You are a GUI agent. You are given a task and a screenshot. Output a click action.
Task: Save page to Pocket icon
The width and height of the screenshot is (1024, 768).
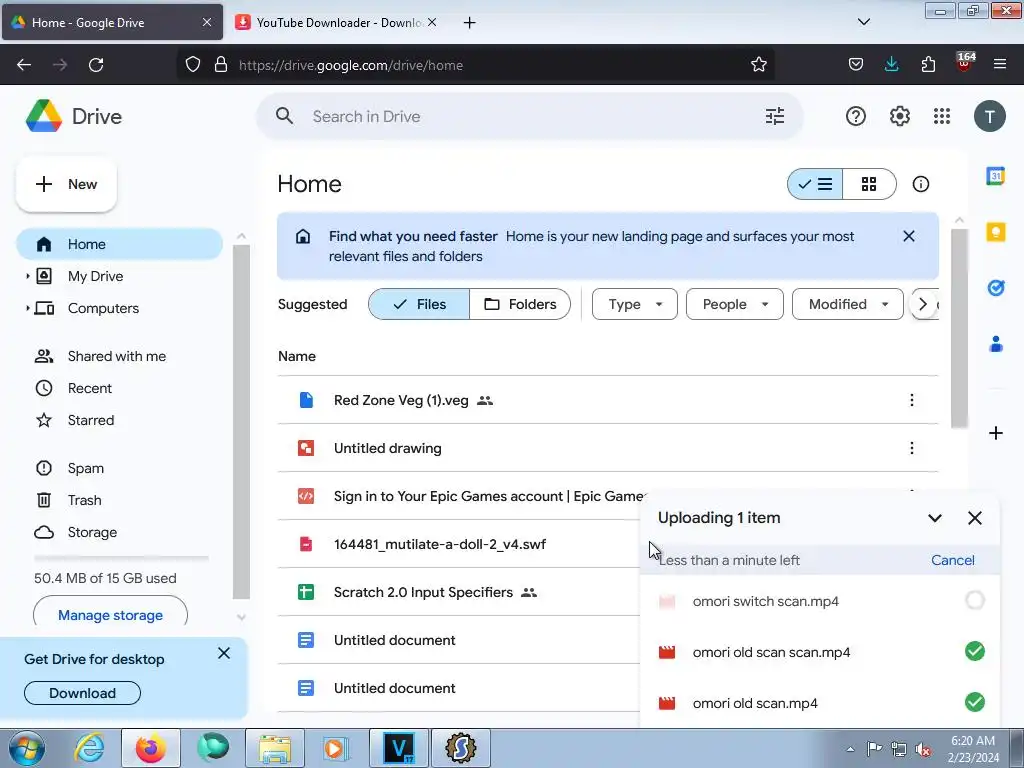point(856,65)
